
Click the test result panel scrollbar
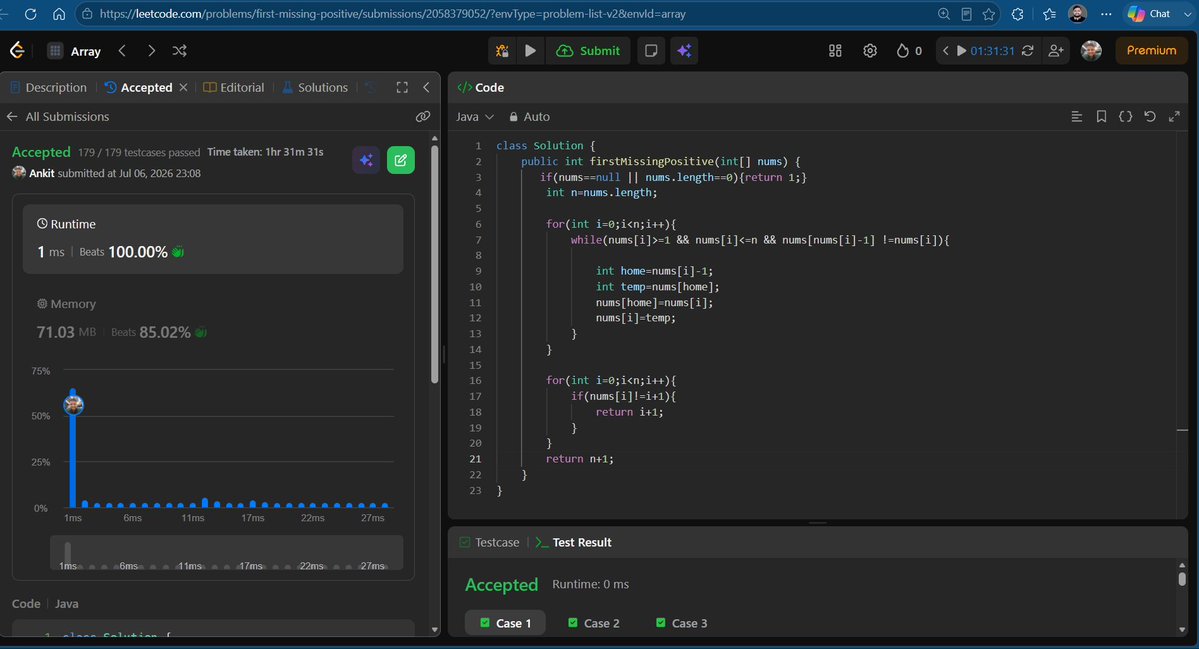click(1182, 578)
